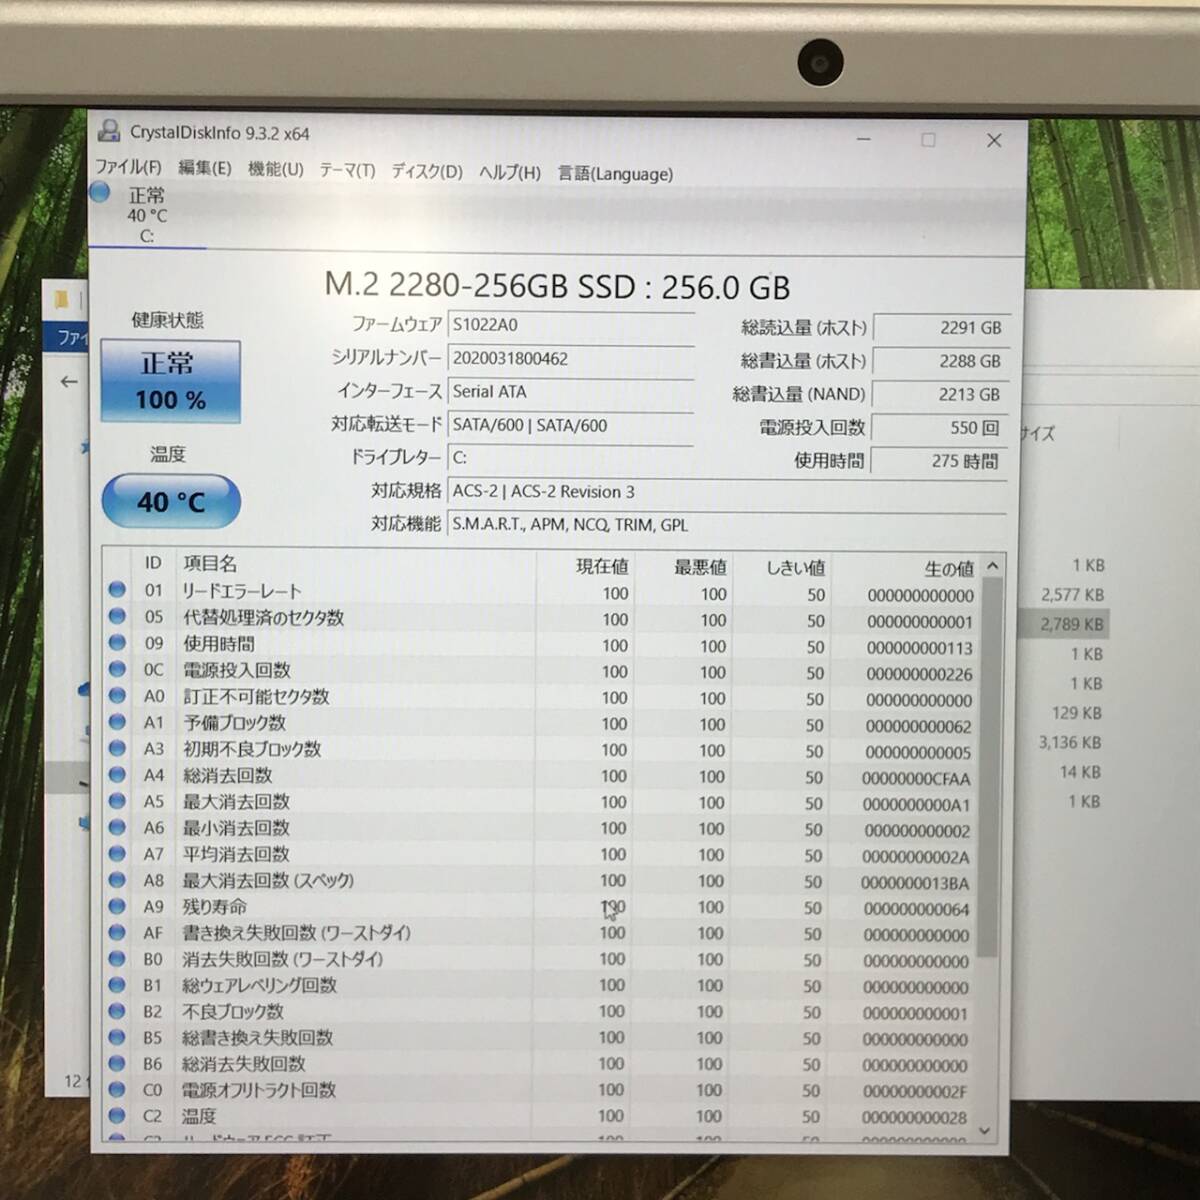This screenshot has height=1200, width=1200.
Task: Click the firmware field S1022A0
Action: click(x=571, y=325)
